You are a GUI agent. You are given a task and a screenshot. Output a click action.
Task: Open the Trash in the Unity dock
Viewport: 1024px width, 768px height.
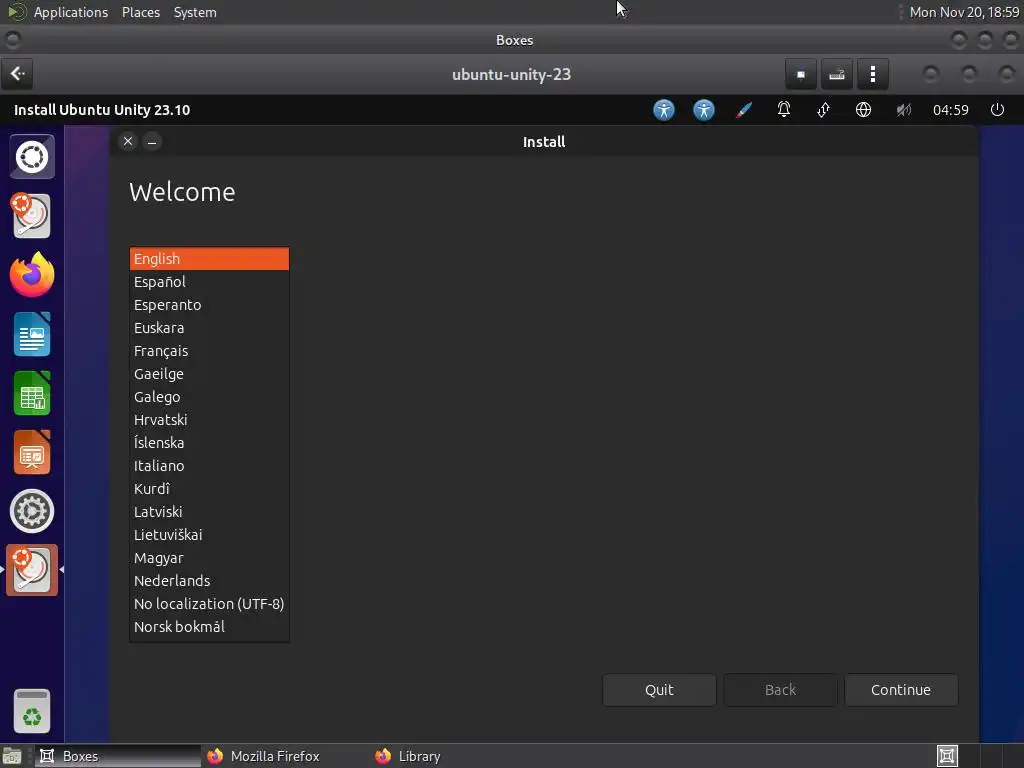point(32,711)
